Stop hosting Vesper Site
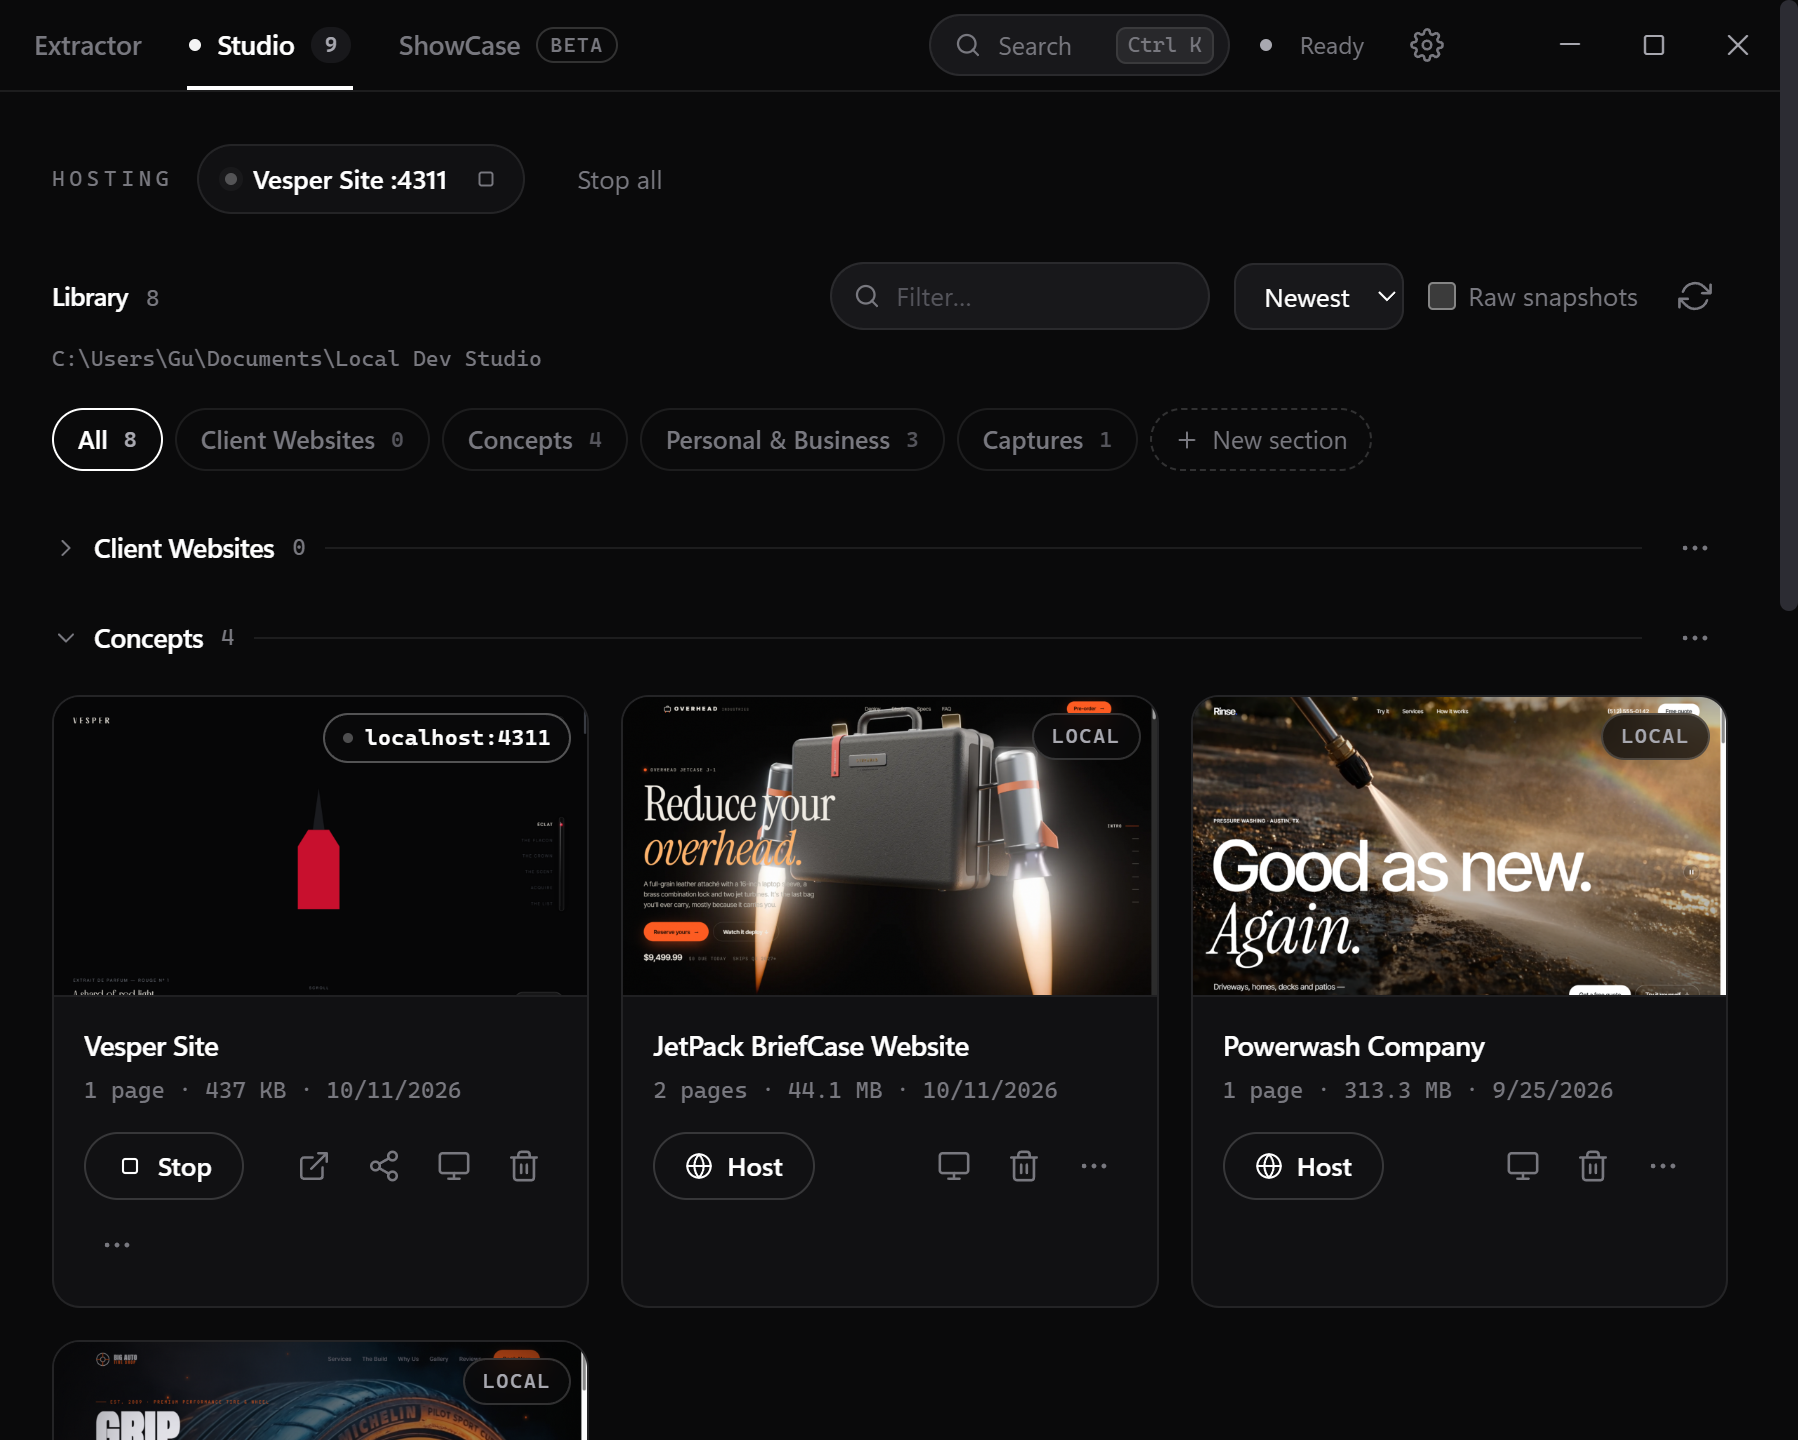This screenshot has width=1798, height=1440. [164, 1166]
